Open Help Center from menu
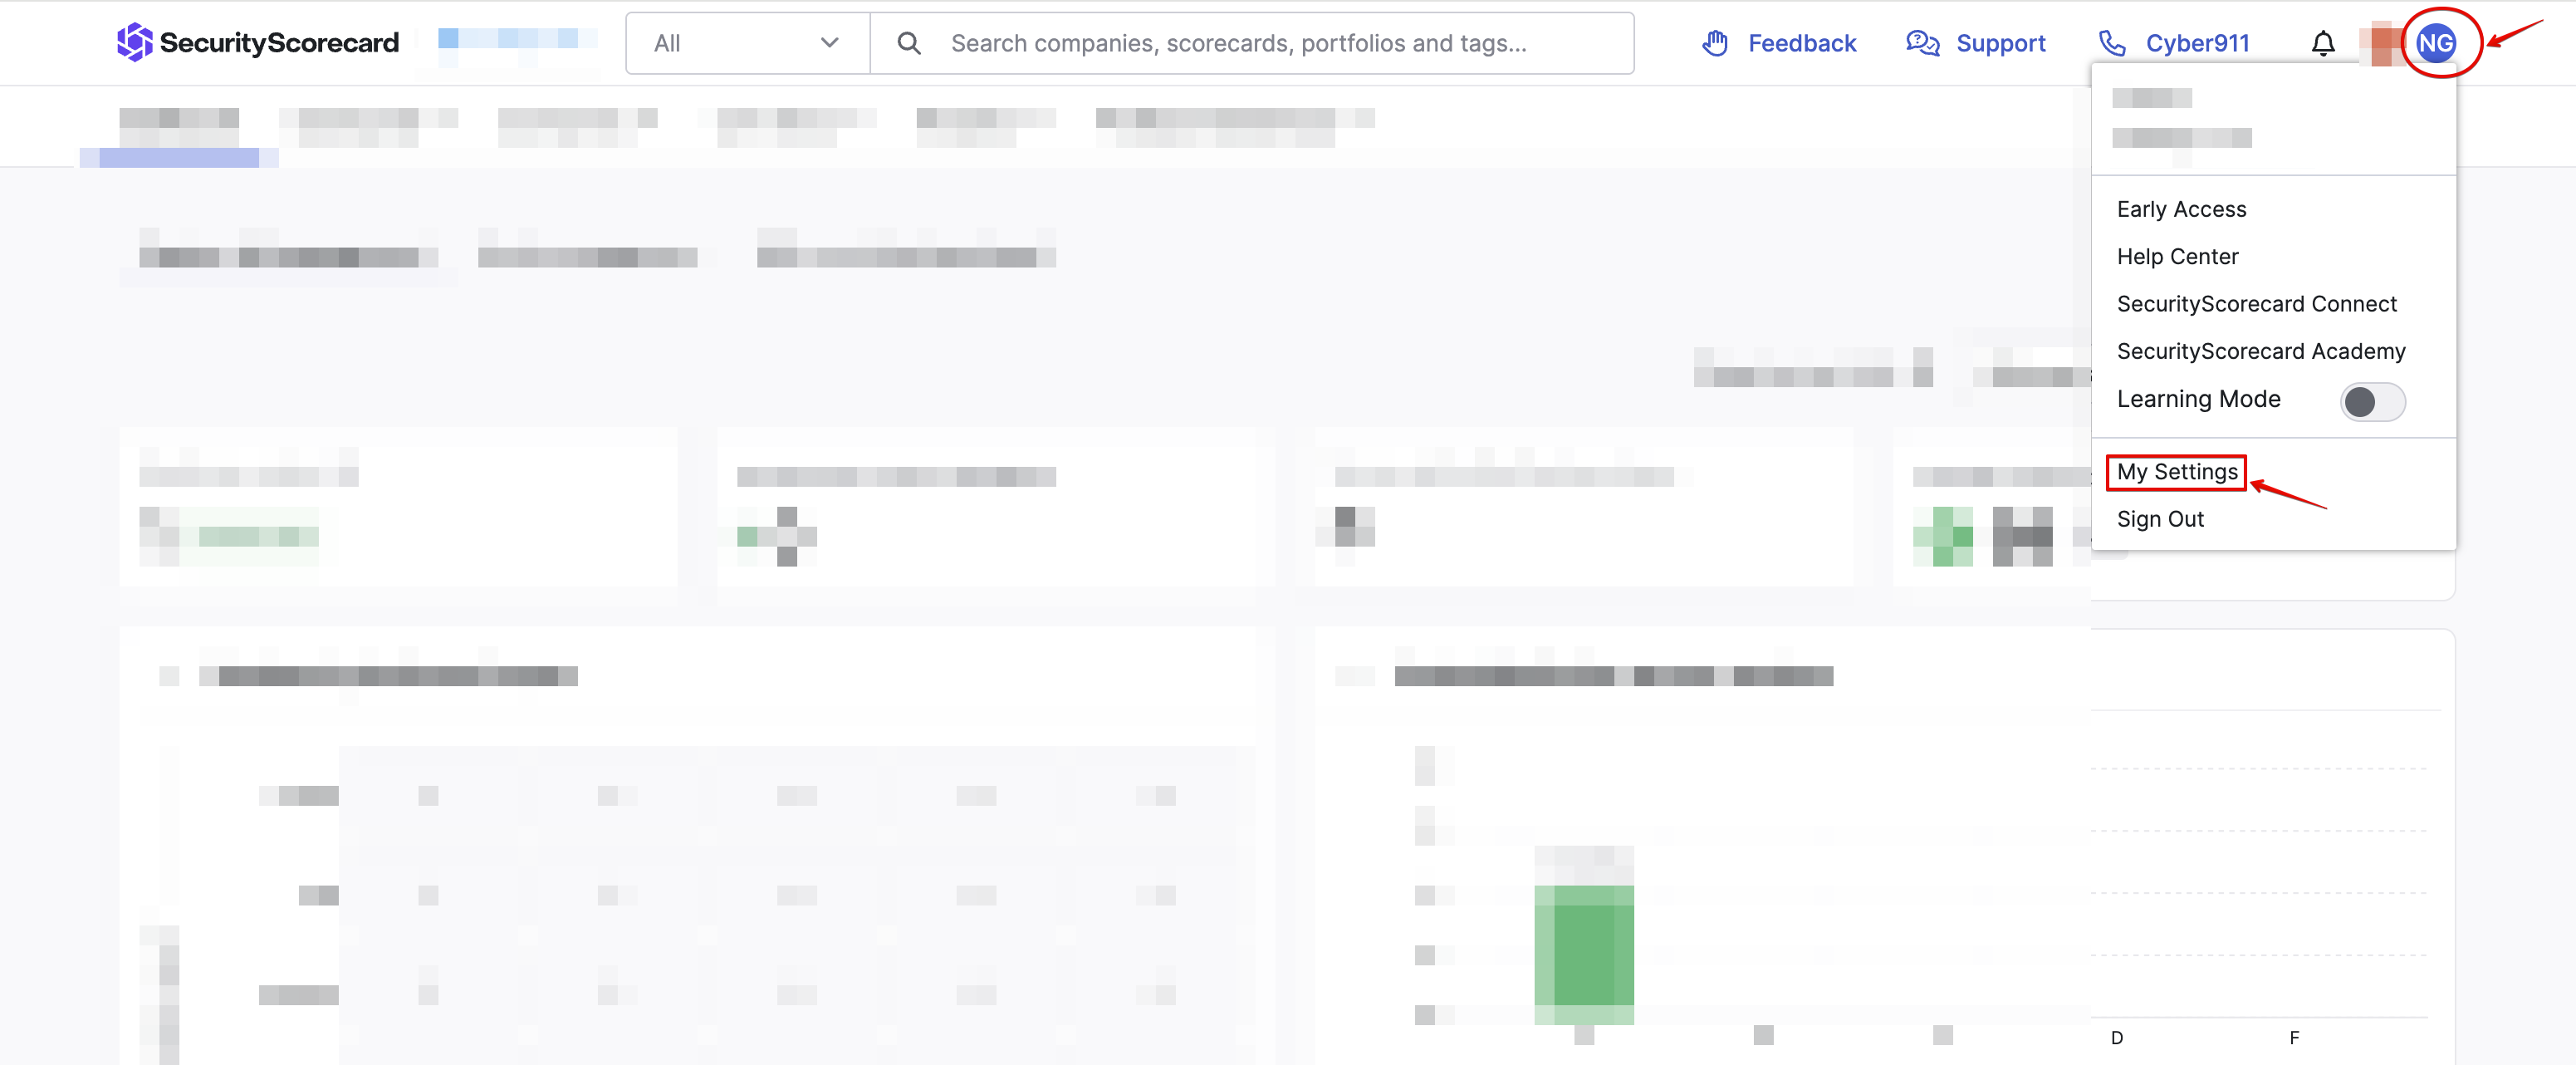This screenshot has width=2576, height=1065. [x=2177, y=256]
